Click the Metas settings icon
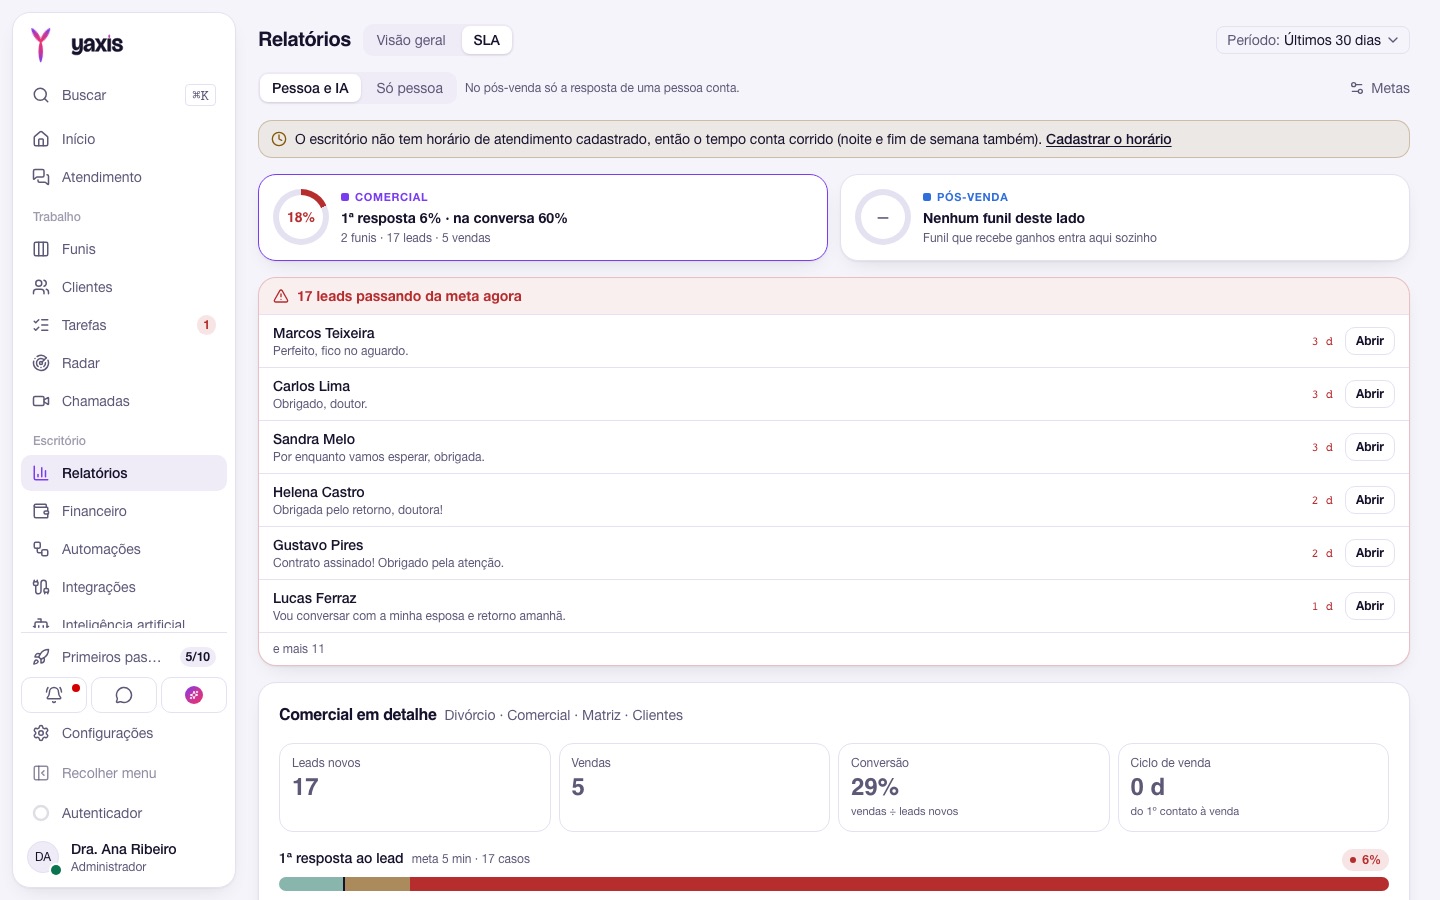 [1357, 88]
